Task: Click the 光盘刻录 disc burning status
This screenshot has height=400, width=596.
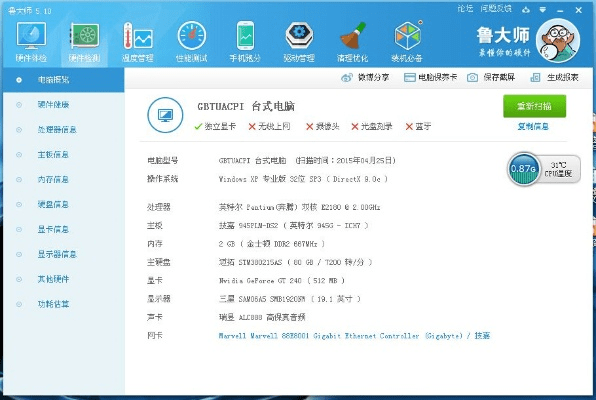Action: [372, 127]
